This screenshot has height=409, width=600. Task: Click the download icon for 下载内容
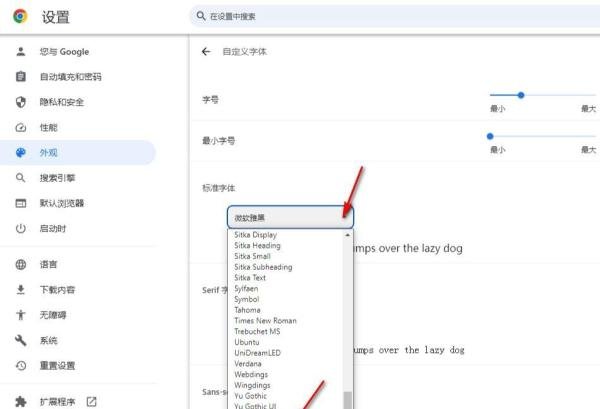(21, 290)
